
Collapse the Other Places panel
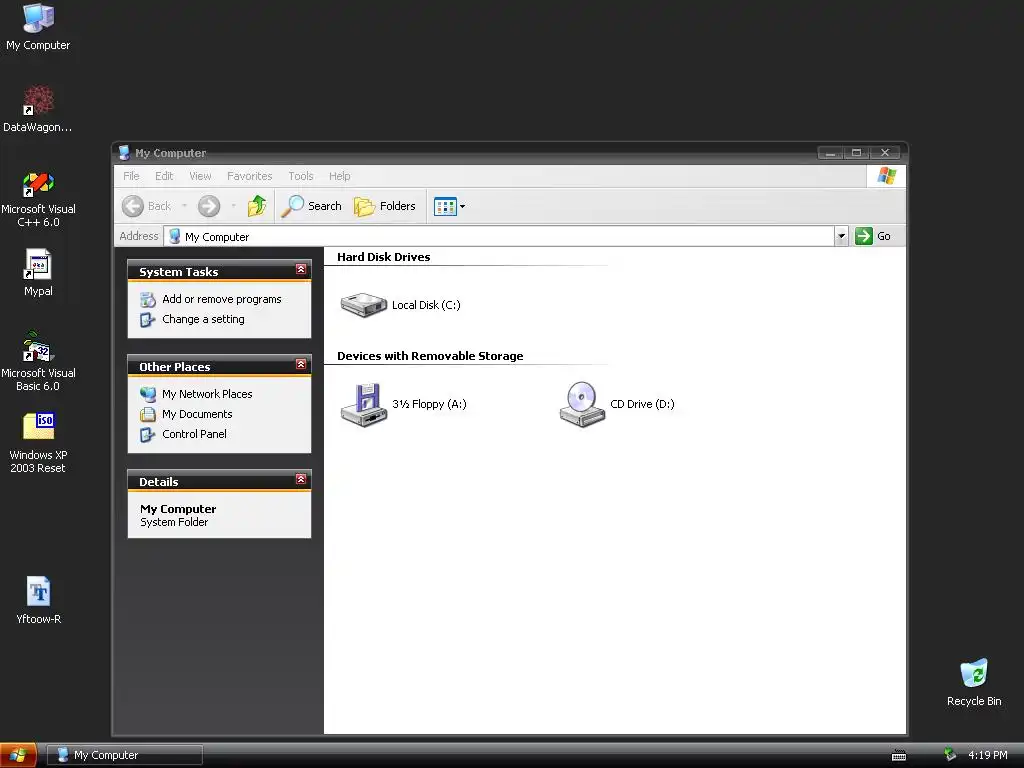point(301,364)
